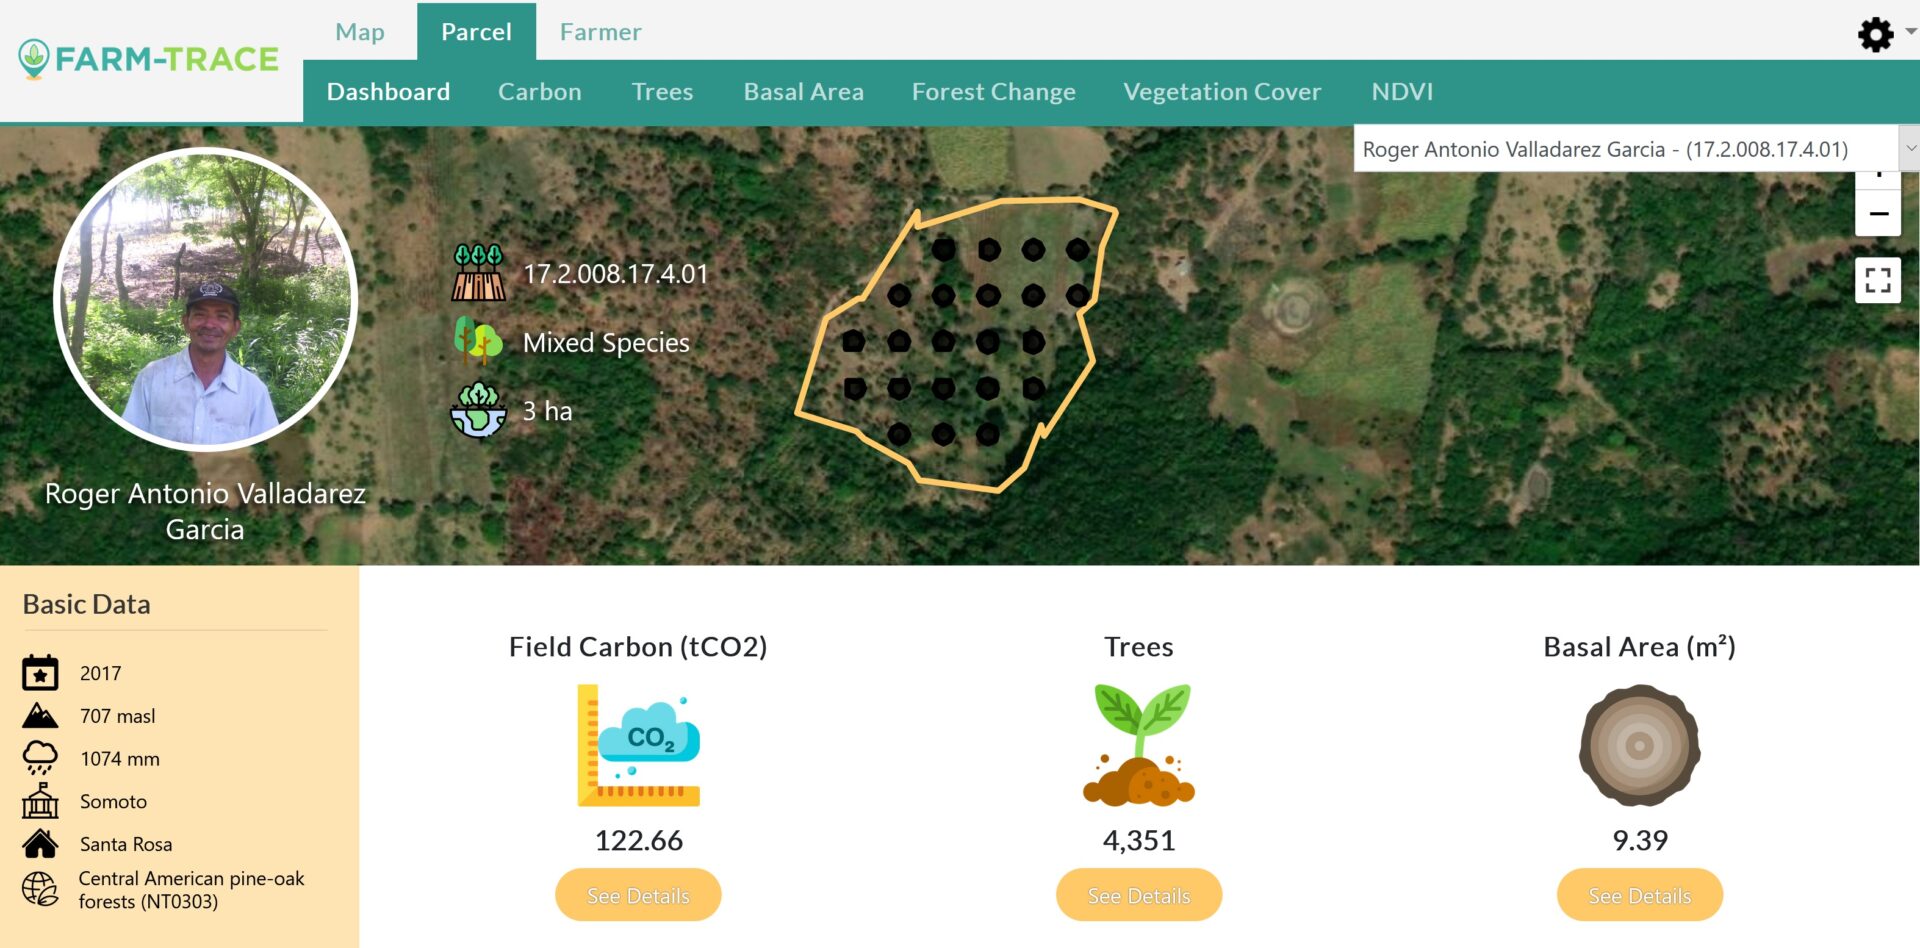
Task: Open the NDVI page
Action: [x=1402, y=92]
